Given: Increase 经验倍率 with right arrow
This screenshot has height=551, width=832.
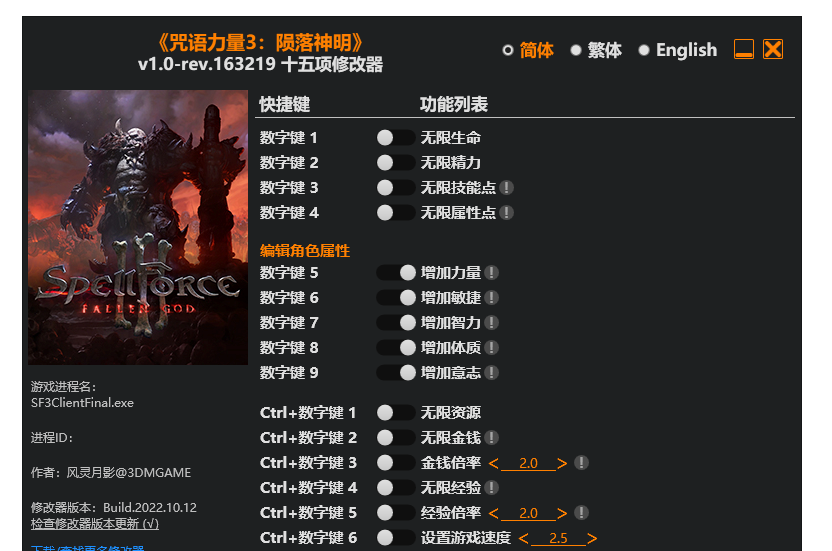Looking at the screenshot, I should [x=562, y=513].
